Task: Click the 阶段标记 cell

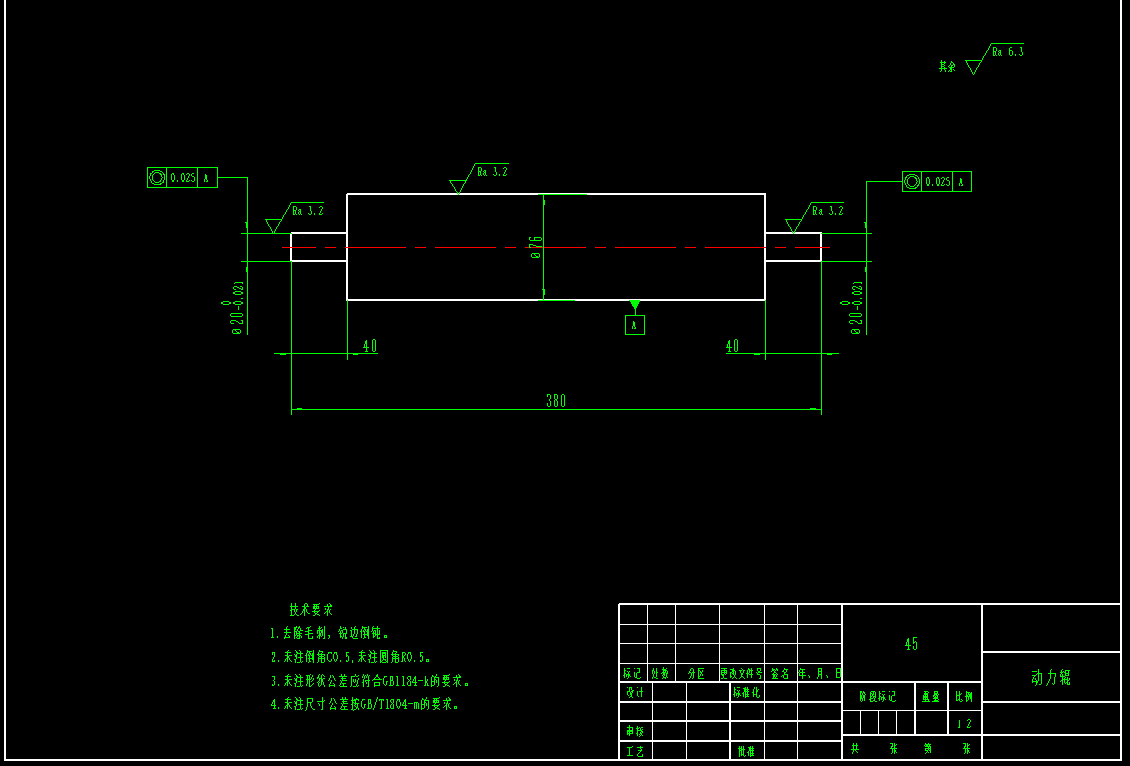Action: coord(878,697)
